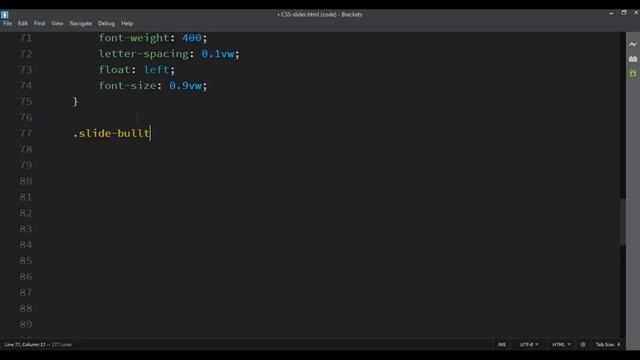This screenshot has width=640, height=360.
Task: Click line number 76 in the gutter
Action: pos(26,118)
